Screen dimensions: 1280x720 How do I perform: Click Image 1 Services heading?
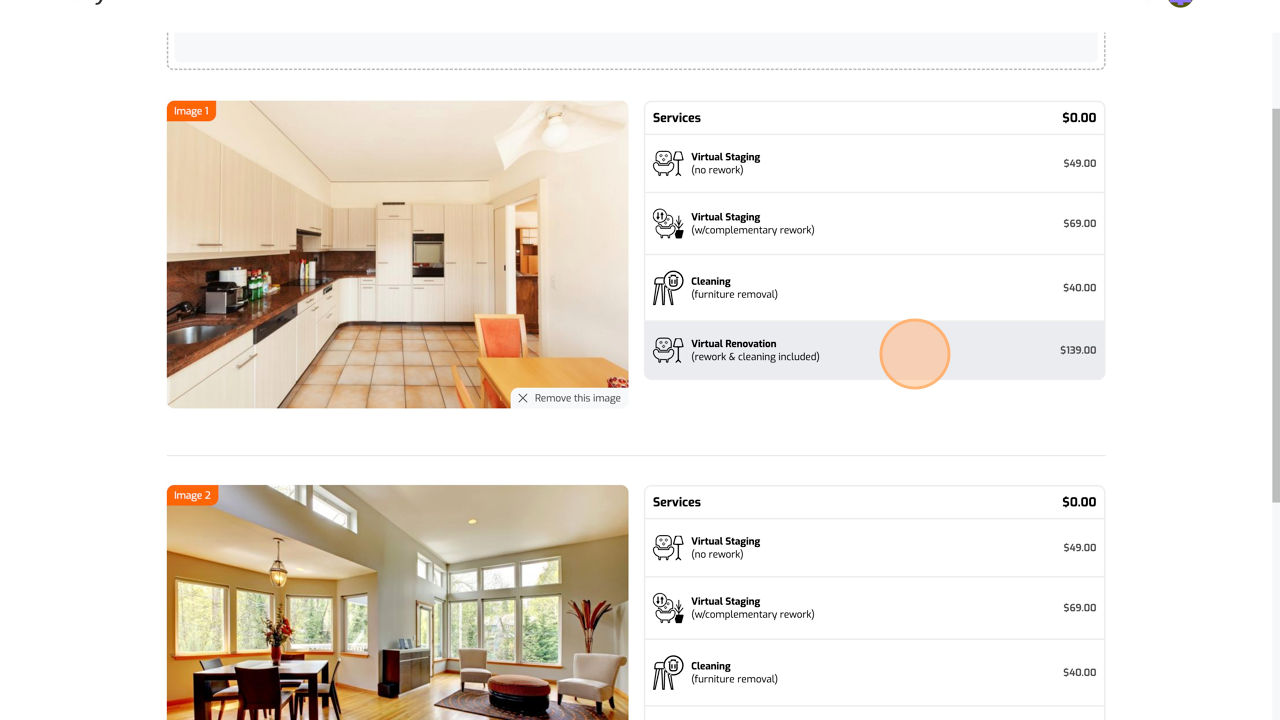tap(677, 118)
